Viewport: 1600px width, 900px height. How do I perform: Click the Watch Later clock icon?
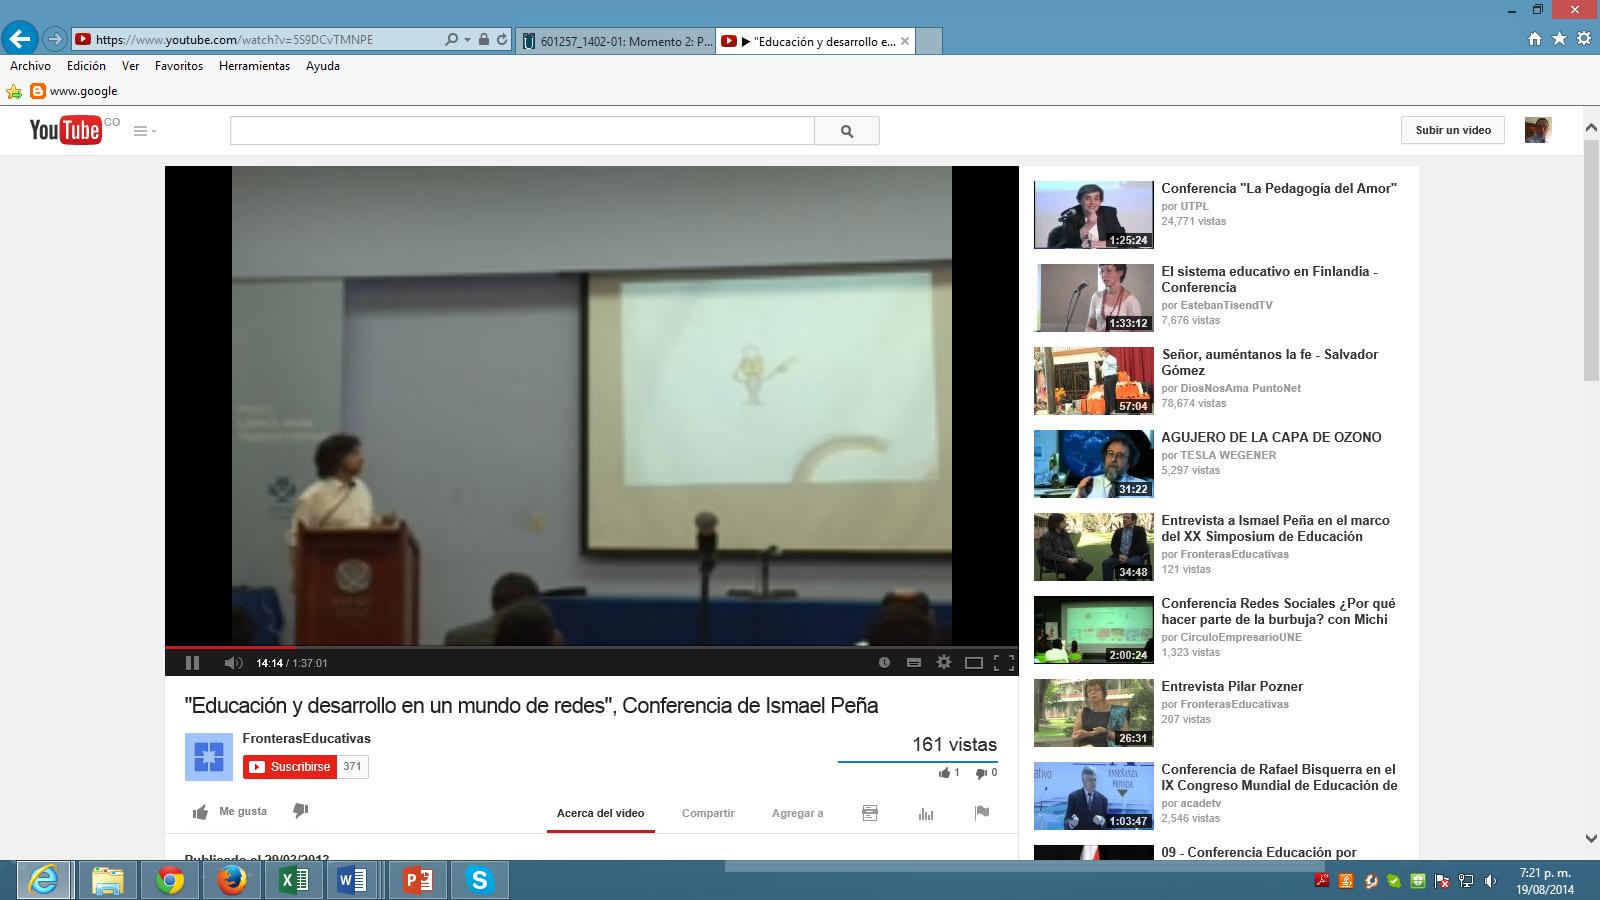click(884, 662)
